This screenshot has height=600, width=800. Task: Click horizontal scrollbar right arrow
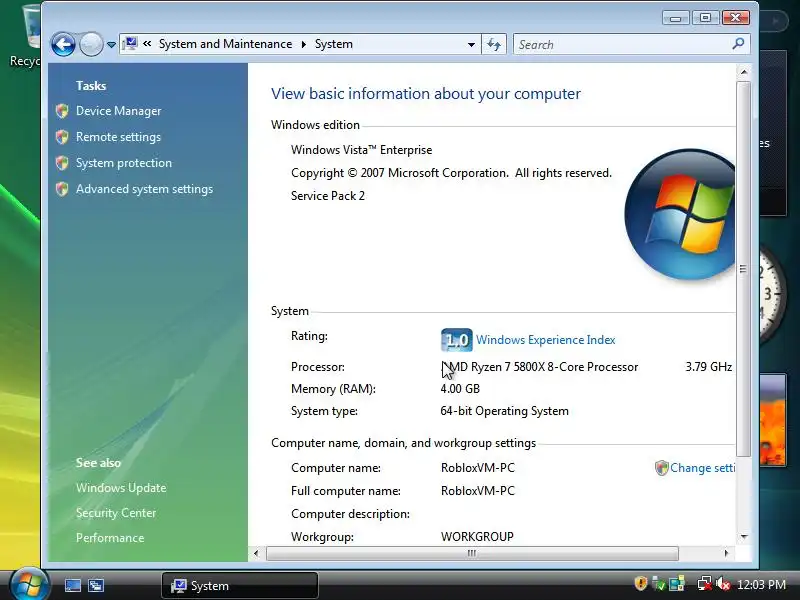[x=726, y=553]
